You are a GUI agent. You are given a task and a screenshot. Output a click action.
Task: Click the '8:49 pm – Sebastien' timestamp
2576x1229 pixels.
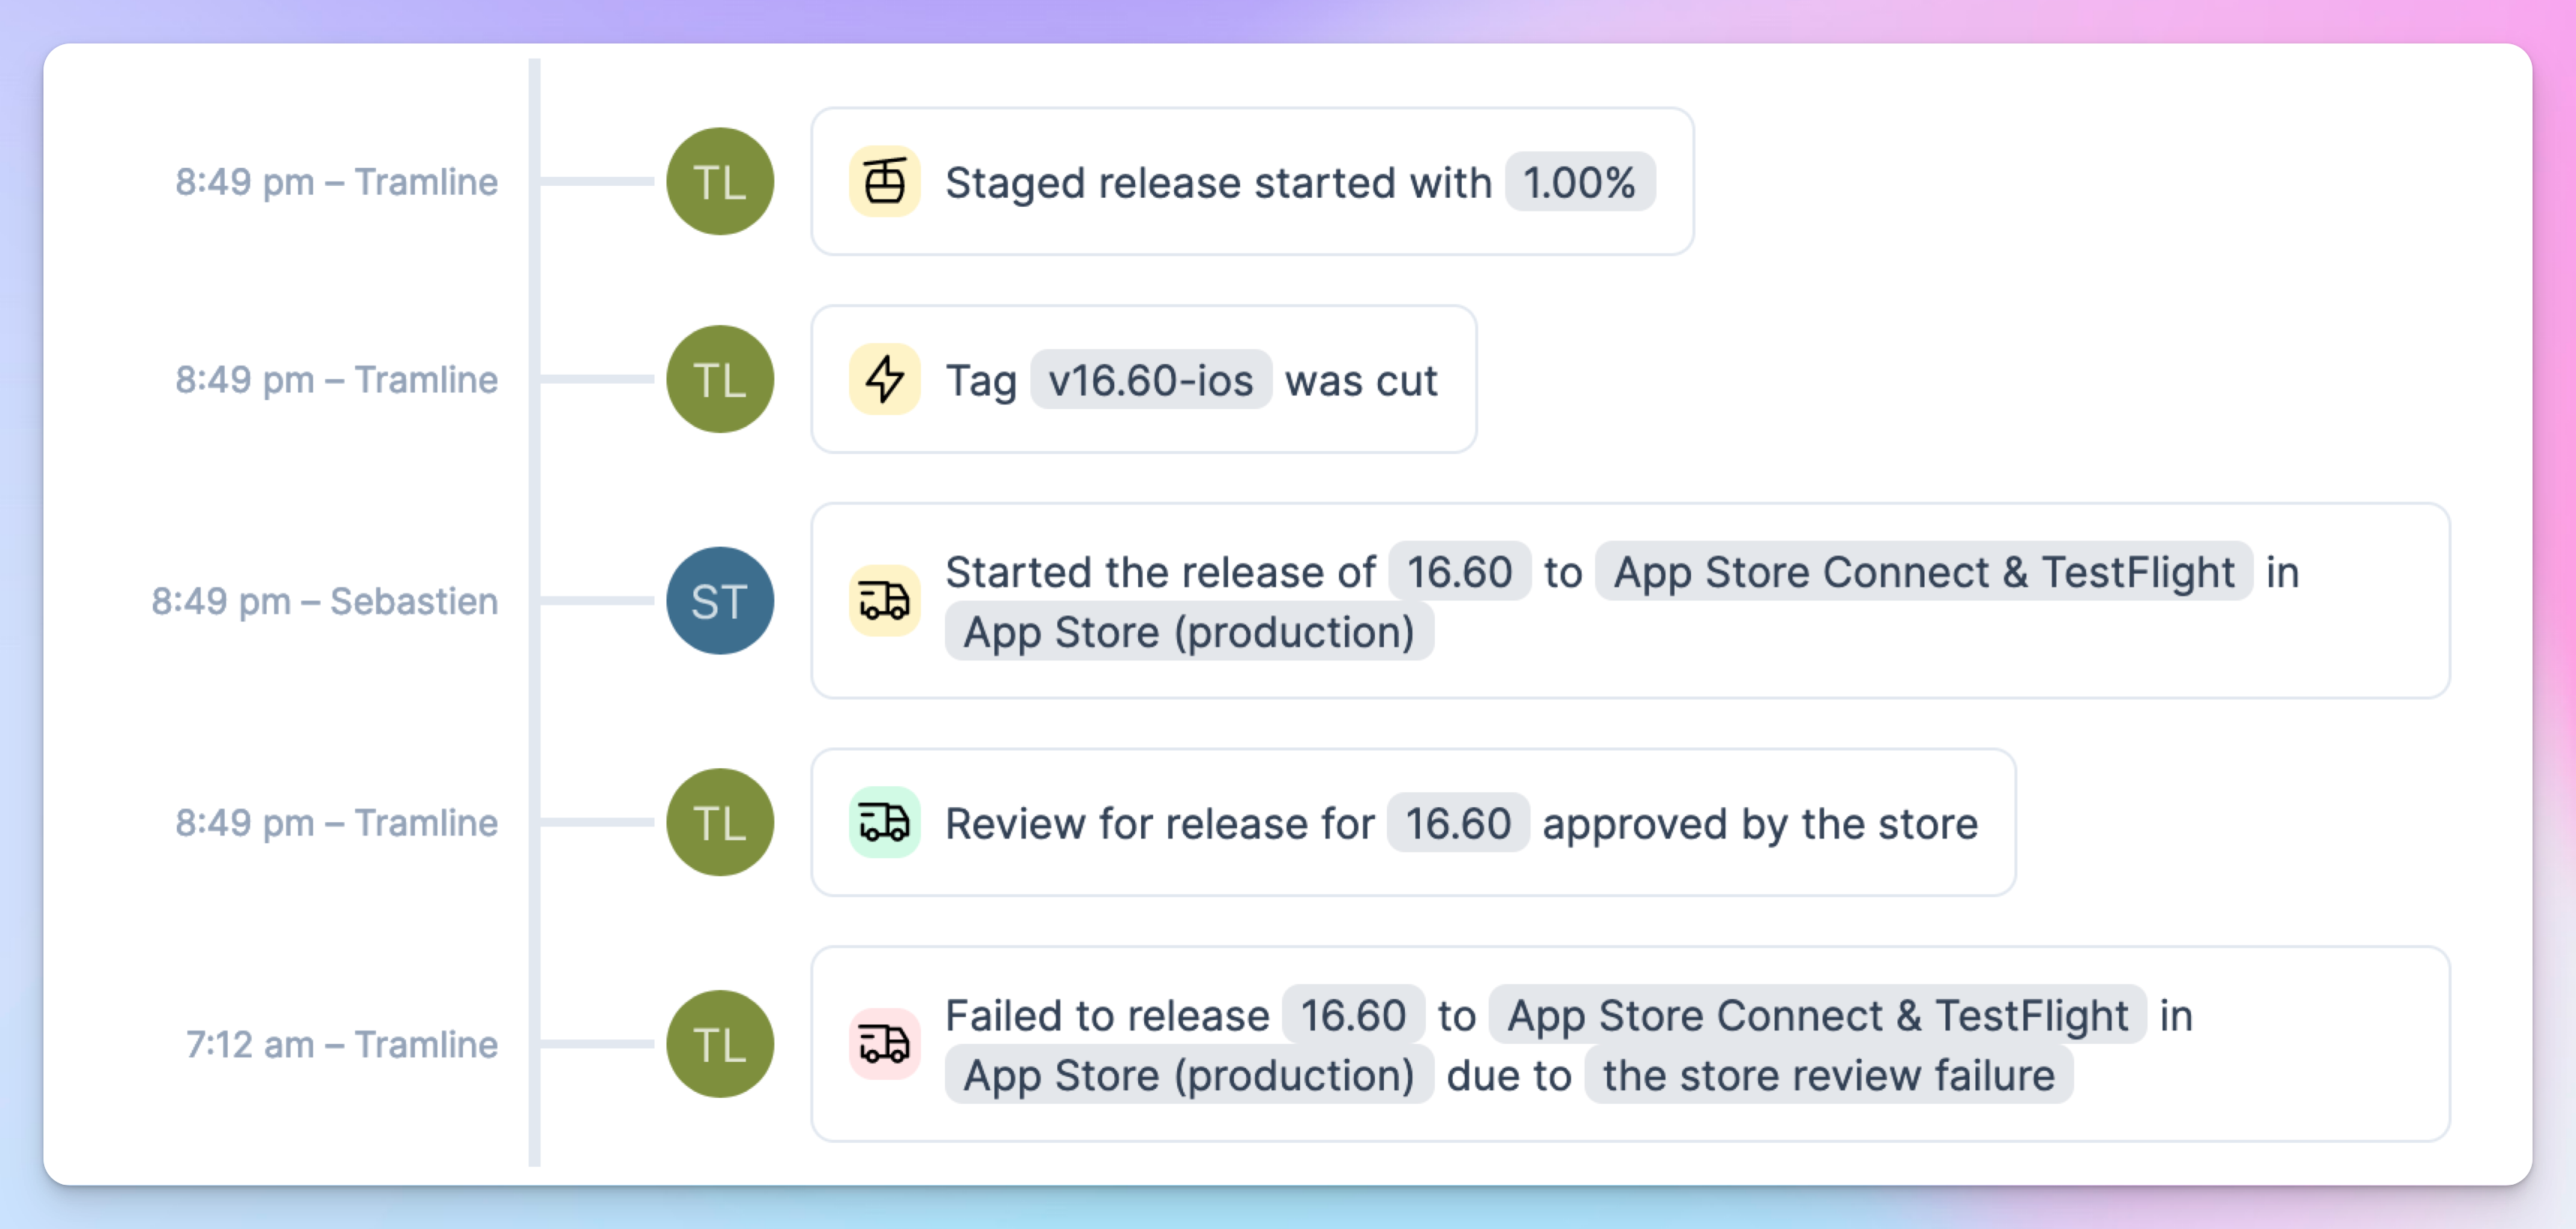pyautogui.click(x=324, y=601)
